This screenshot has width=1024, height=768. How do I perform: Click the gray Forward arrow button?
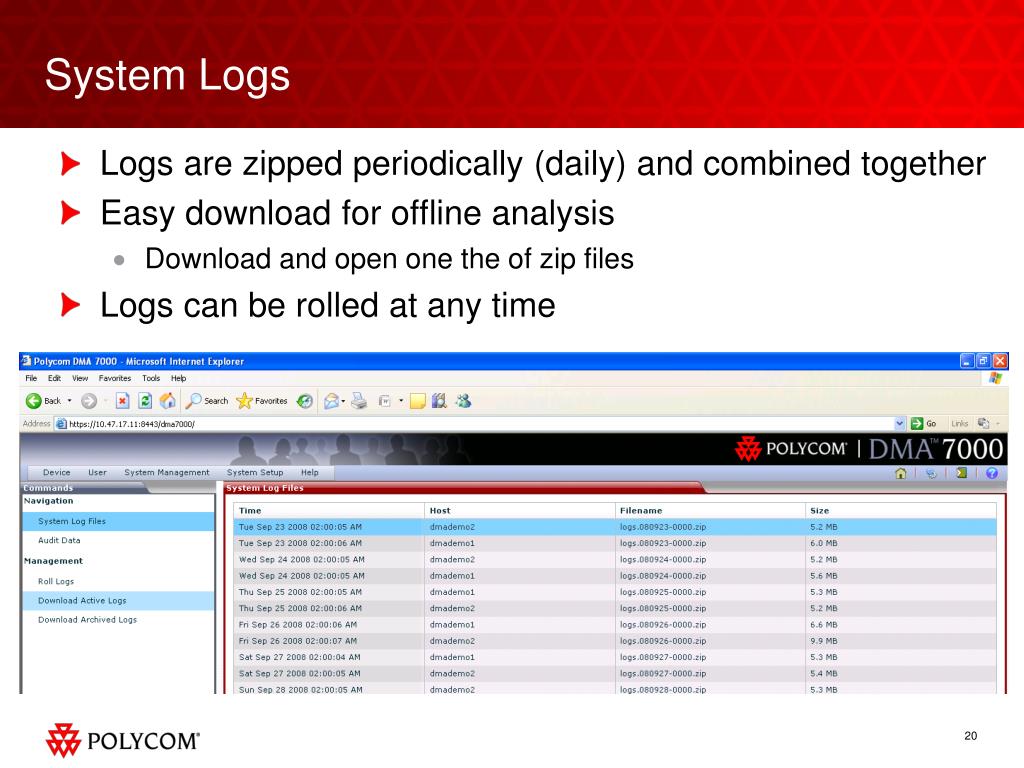89,401
